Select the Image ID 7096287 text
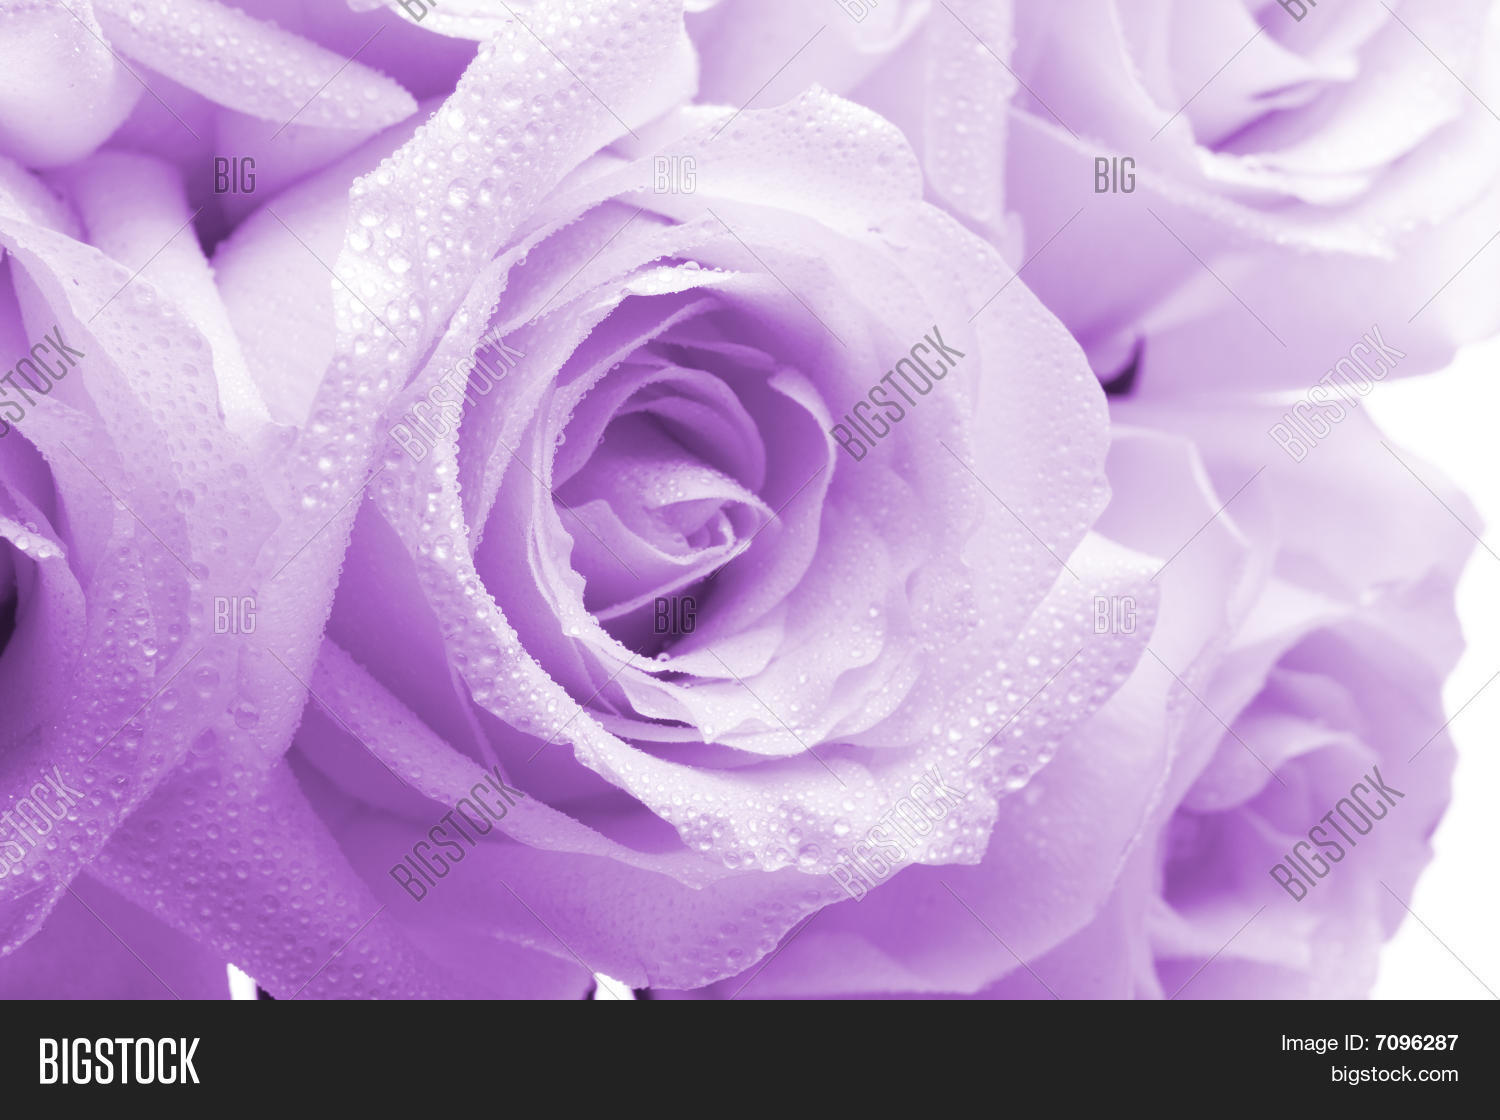The width and height of the screenshot is (1500, 1120). 1416,1043
